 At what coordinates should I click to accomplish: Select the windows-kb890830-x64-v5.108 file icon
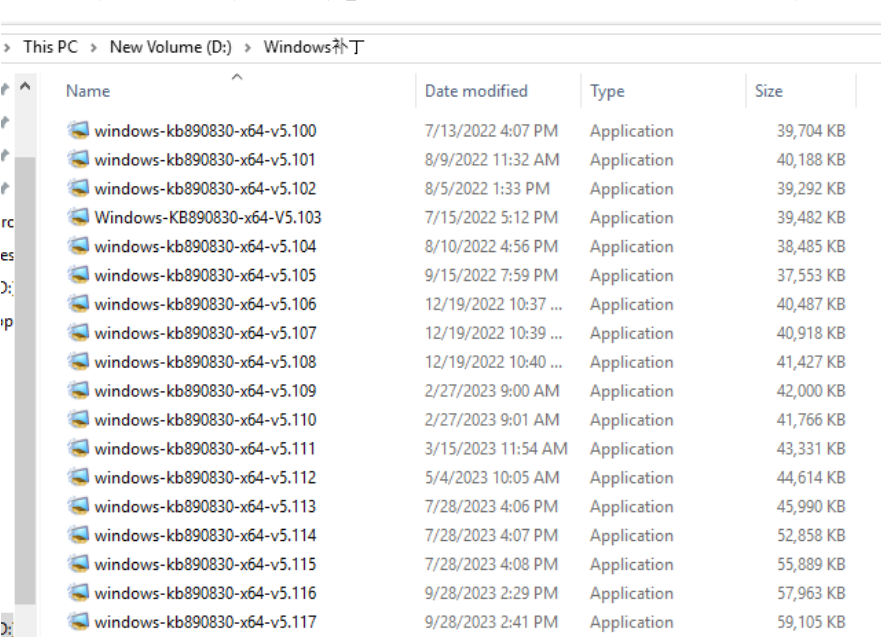(78, 362)
